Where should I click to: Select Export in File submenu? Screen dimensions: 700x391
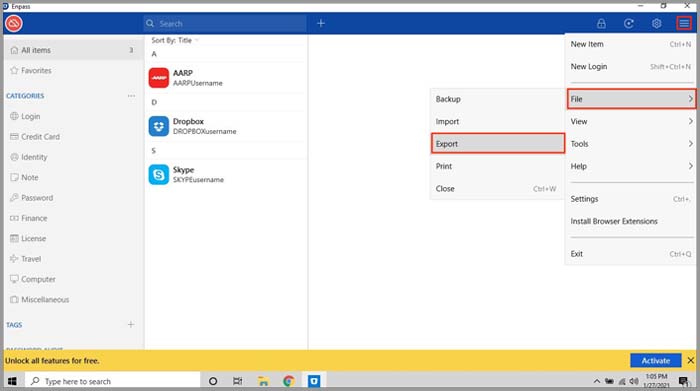click(x=498, y=144)
